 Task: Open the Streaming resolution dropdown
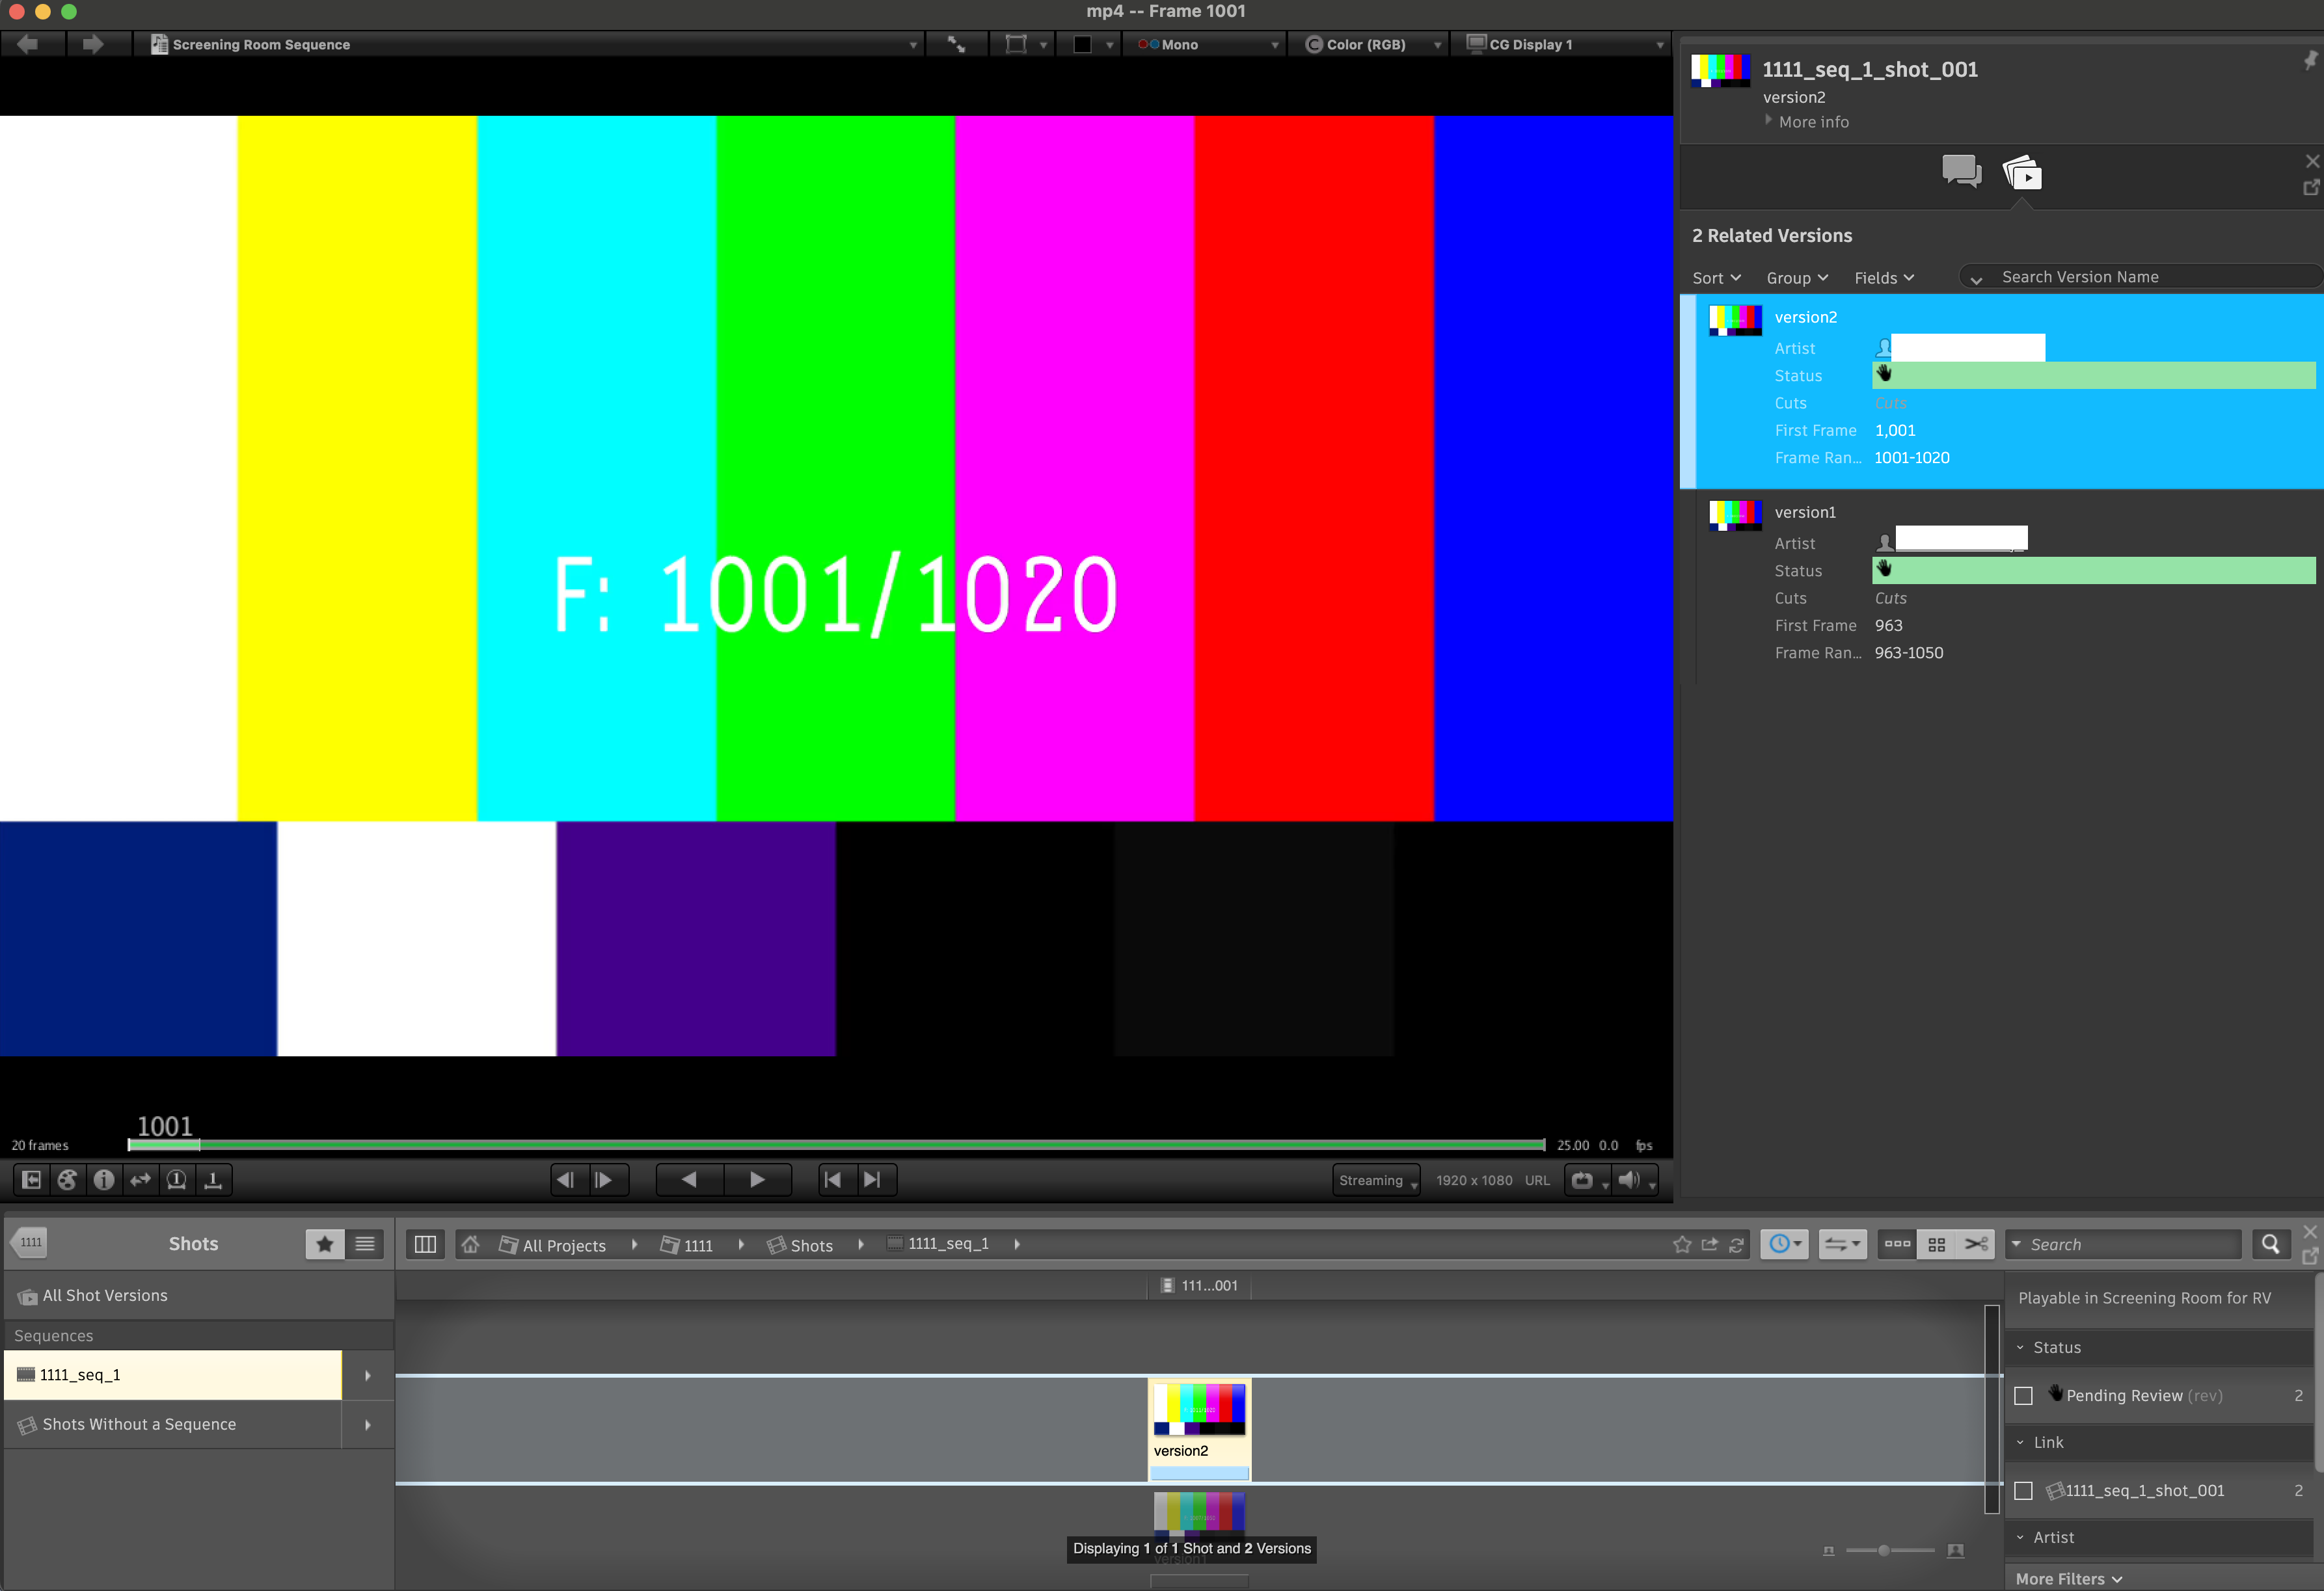pyautogui.click(x=1376, y=1180)
